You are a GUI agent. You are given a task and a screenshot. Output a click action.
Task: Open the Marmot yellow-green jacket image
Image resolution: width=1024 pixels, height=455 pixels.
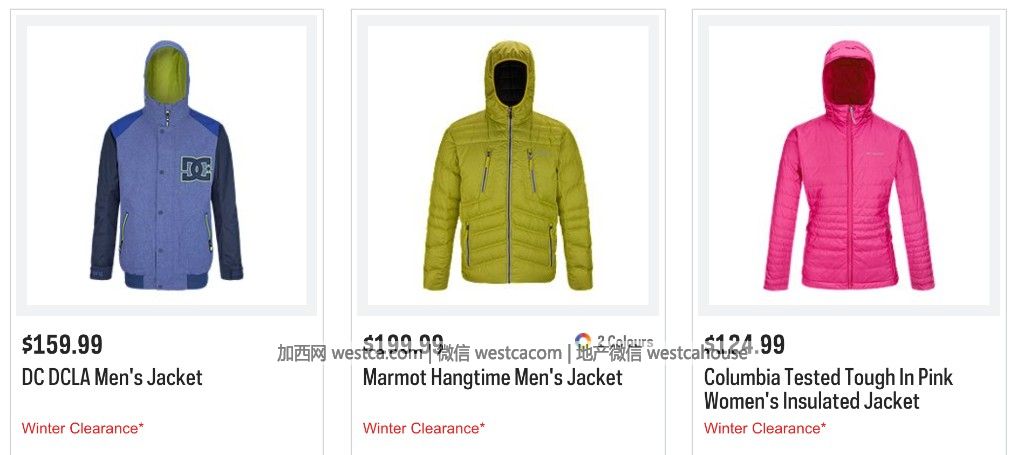point(508,165)
